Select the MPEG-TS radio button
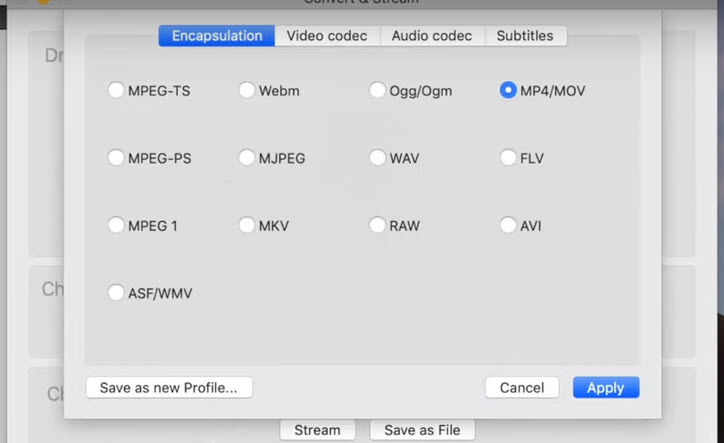Screen dimensions: 724x443 116,91
